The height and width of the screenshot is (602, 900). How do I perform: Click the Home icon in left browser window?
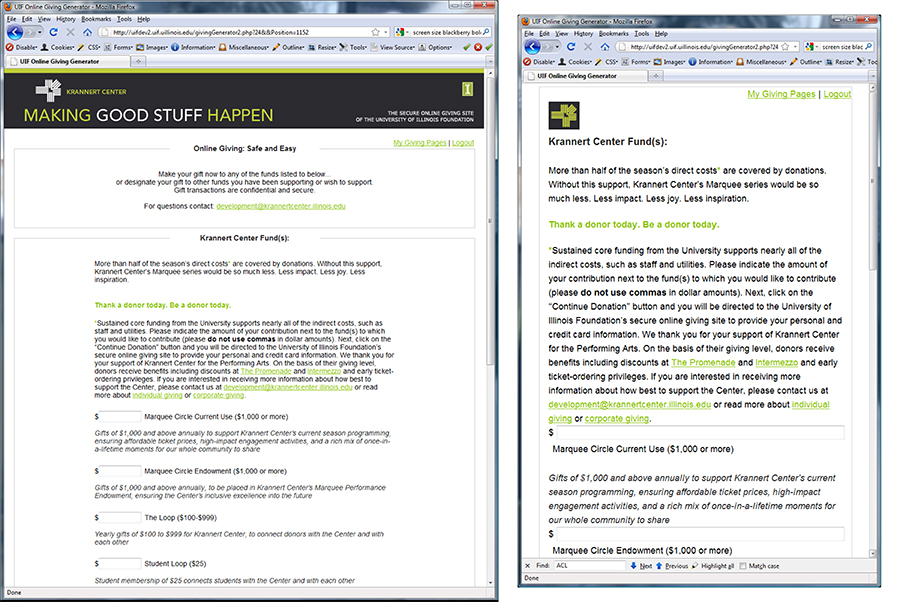88,32
